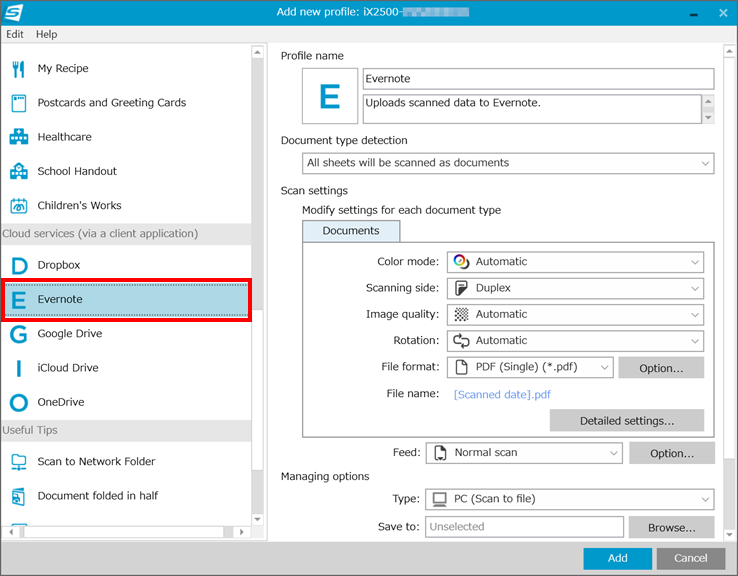
Task: Expand the Scanning side Duplex dropdown
Action: click(x=575, y=288)
